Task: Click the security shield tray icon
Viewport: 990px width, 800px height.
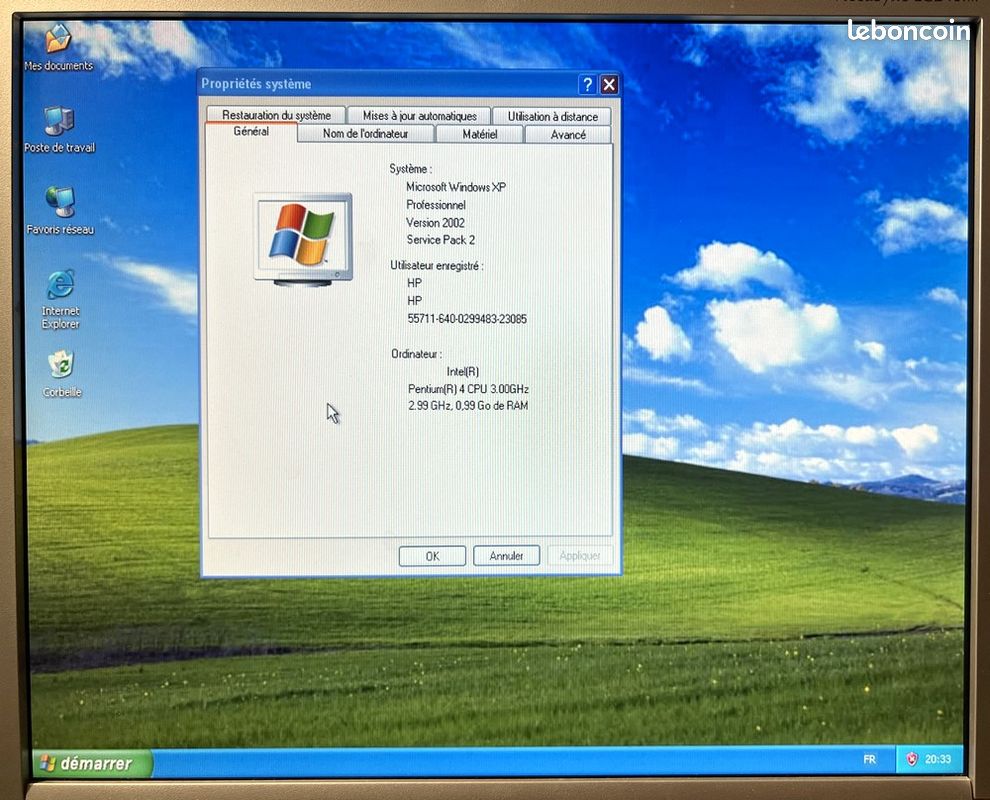Action: [x=911, y=759]
